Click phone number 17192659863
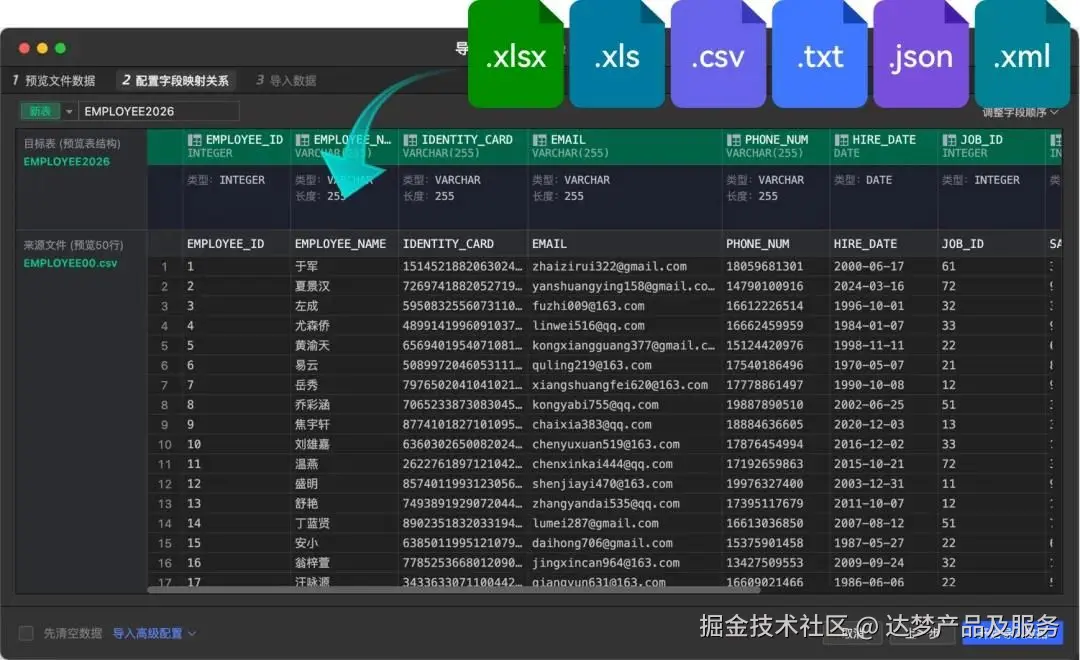Screen dimensions: 1080x660 [x=765, y=464]
